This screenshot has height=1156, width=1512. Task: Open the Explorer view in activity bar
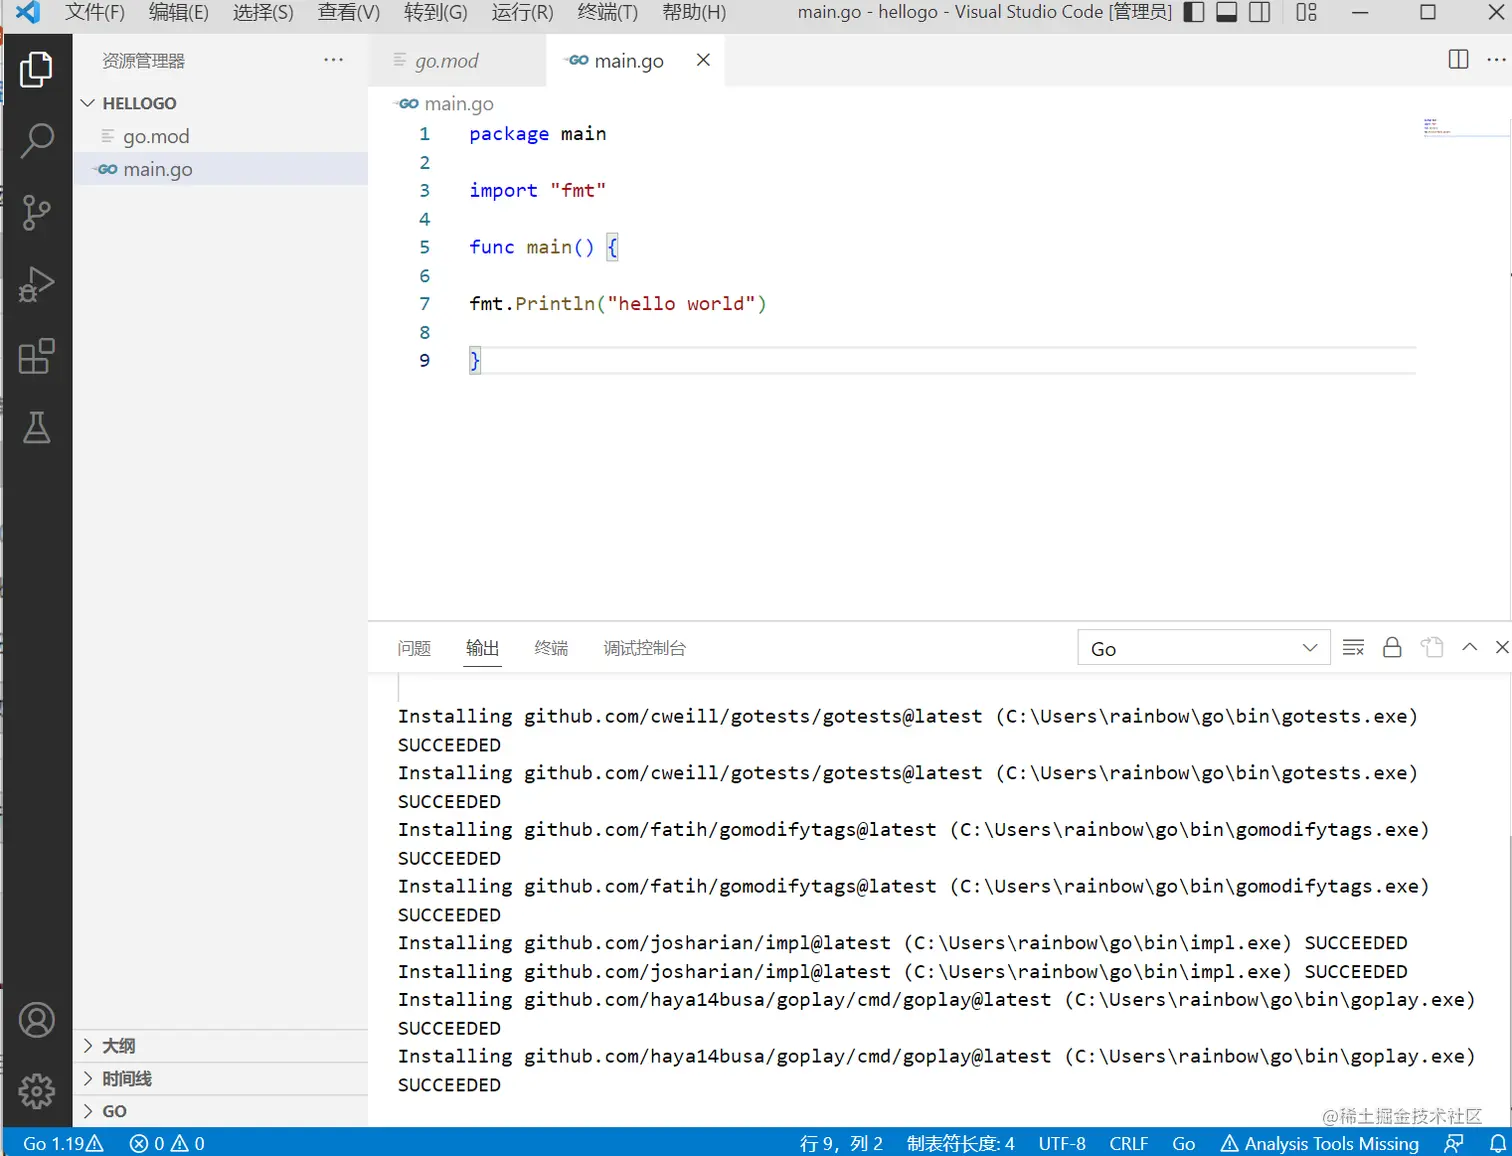[36, 69]
